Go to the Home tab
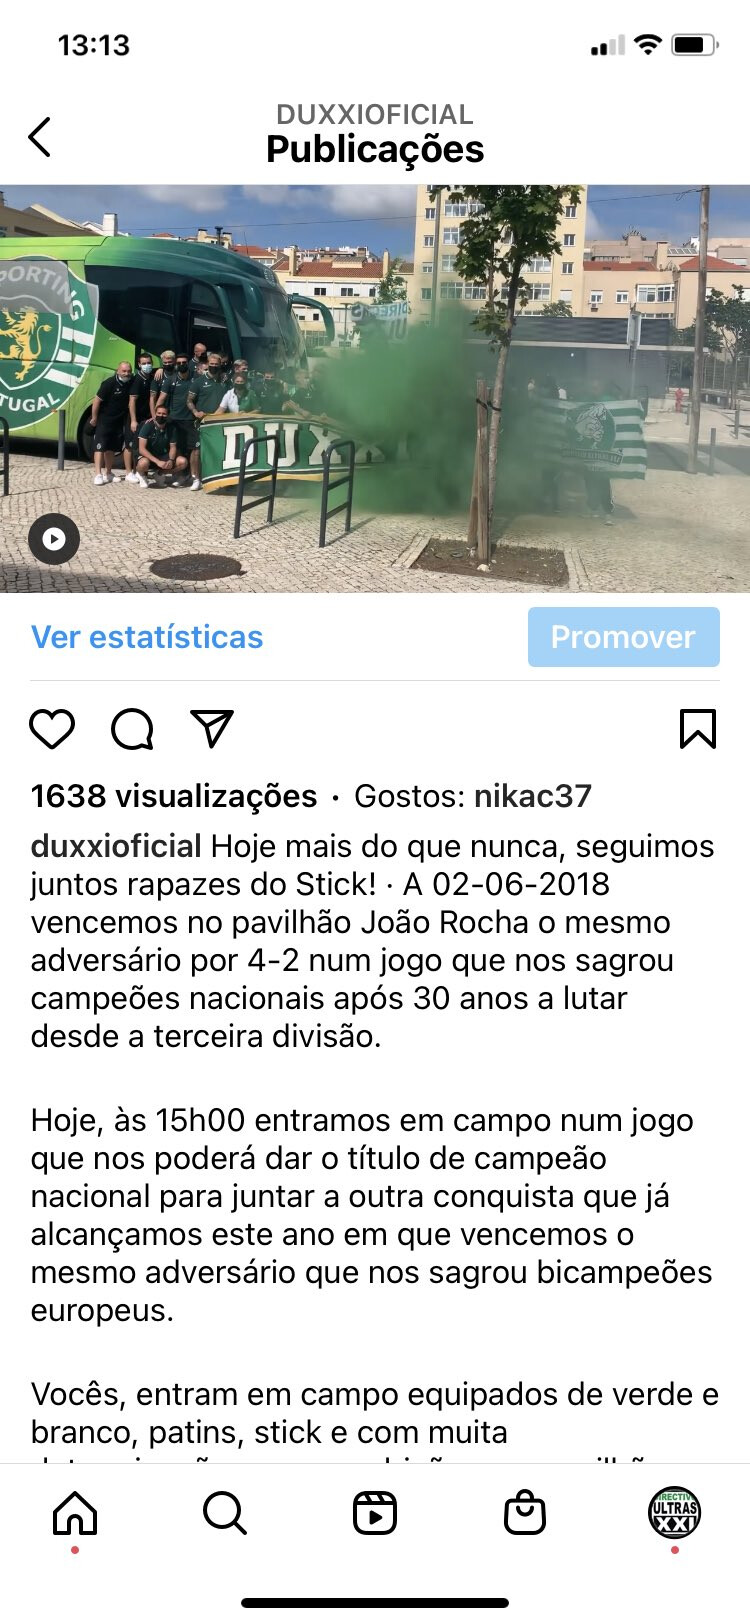750x1624 pixels. 75,1513
